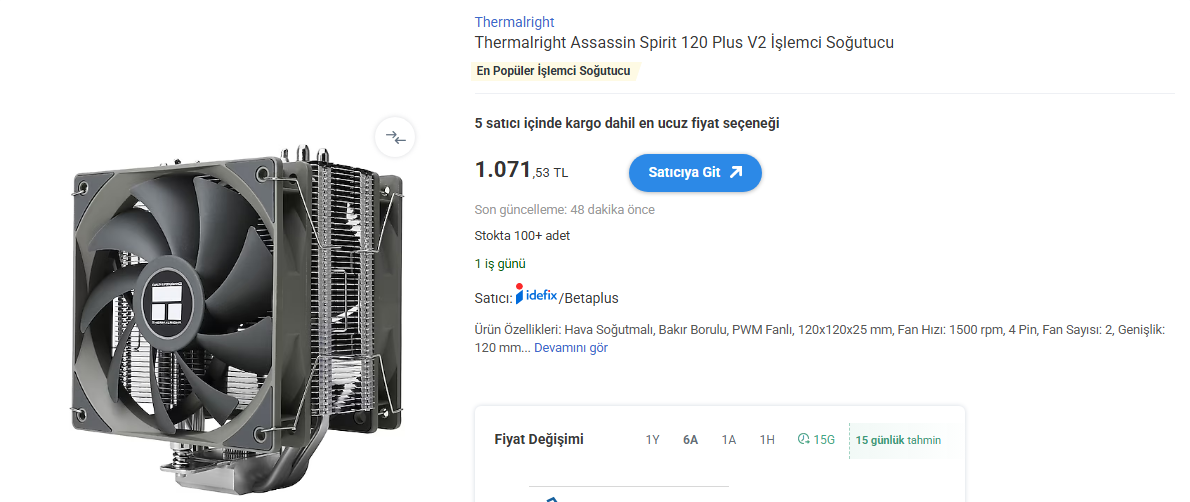Viewport: 1190px width, 502px height.
Task: Click the Fiyat Değişimi heading
Action: click(539, 439)
